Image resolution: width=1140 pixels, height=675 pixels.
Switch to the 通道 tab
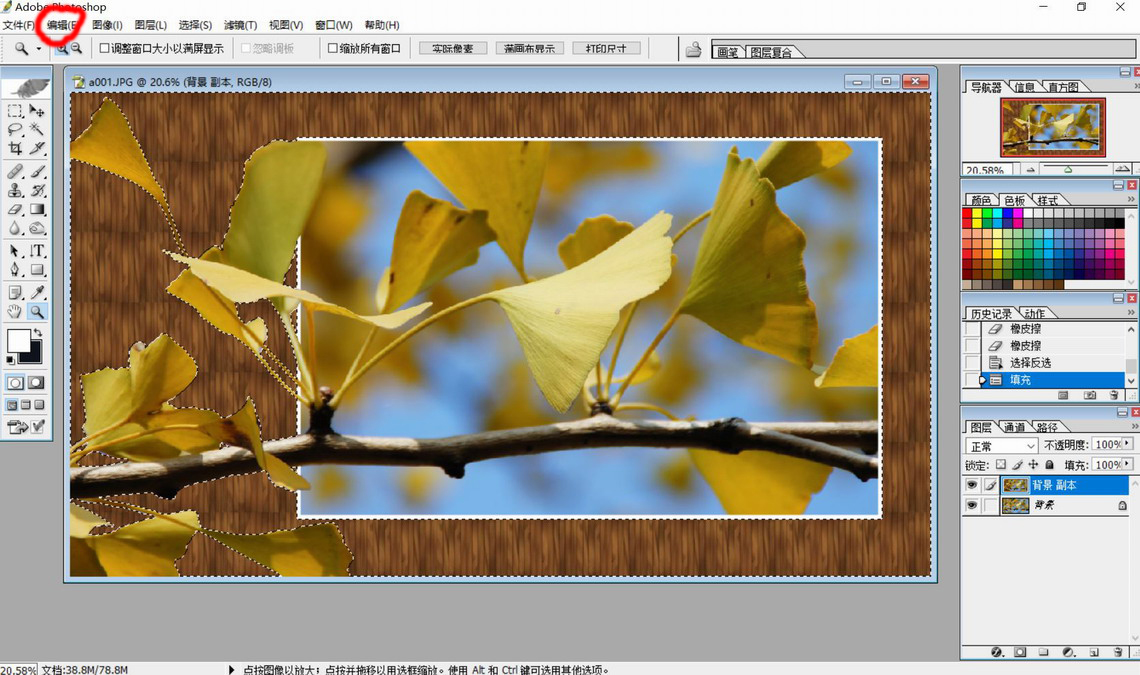(1014, 427)
